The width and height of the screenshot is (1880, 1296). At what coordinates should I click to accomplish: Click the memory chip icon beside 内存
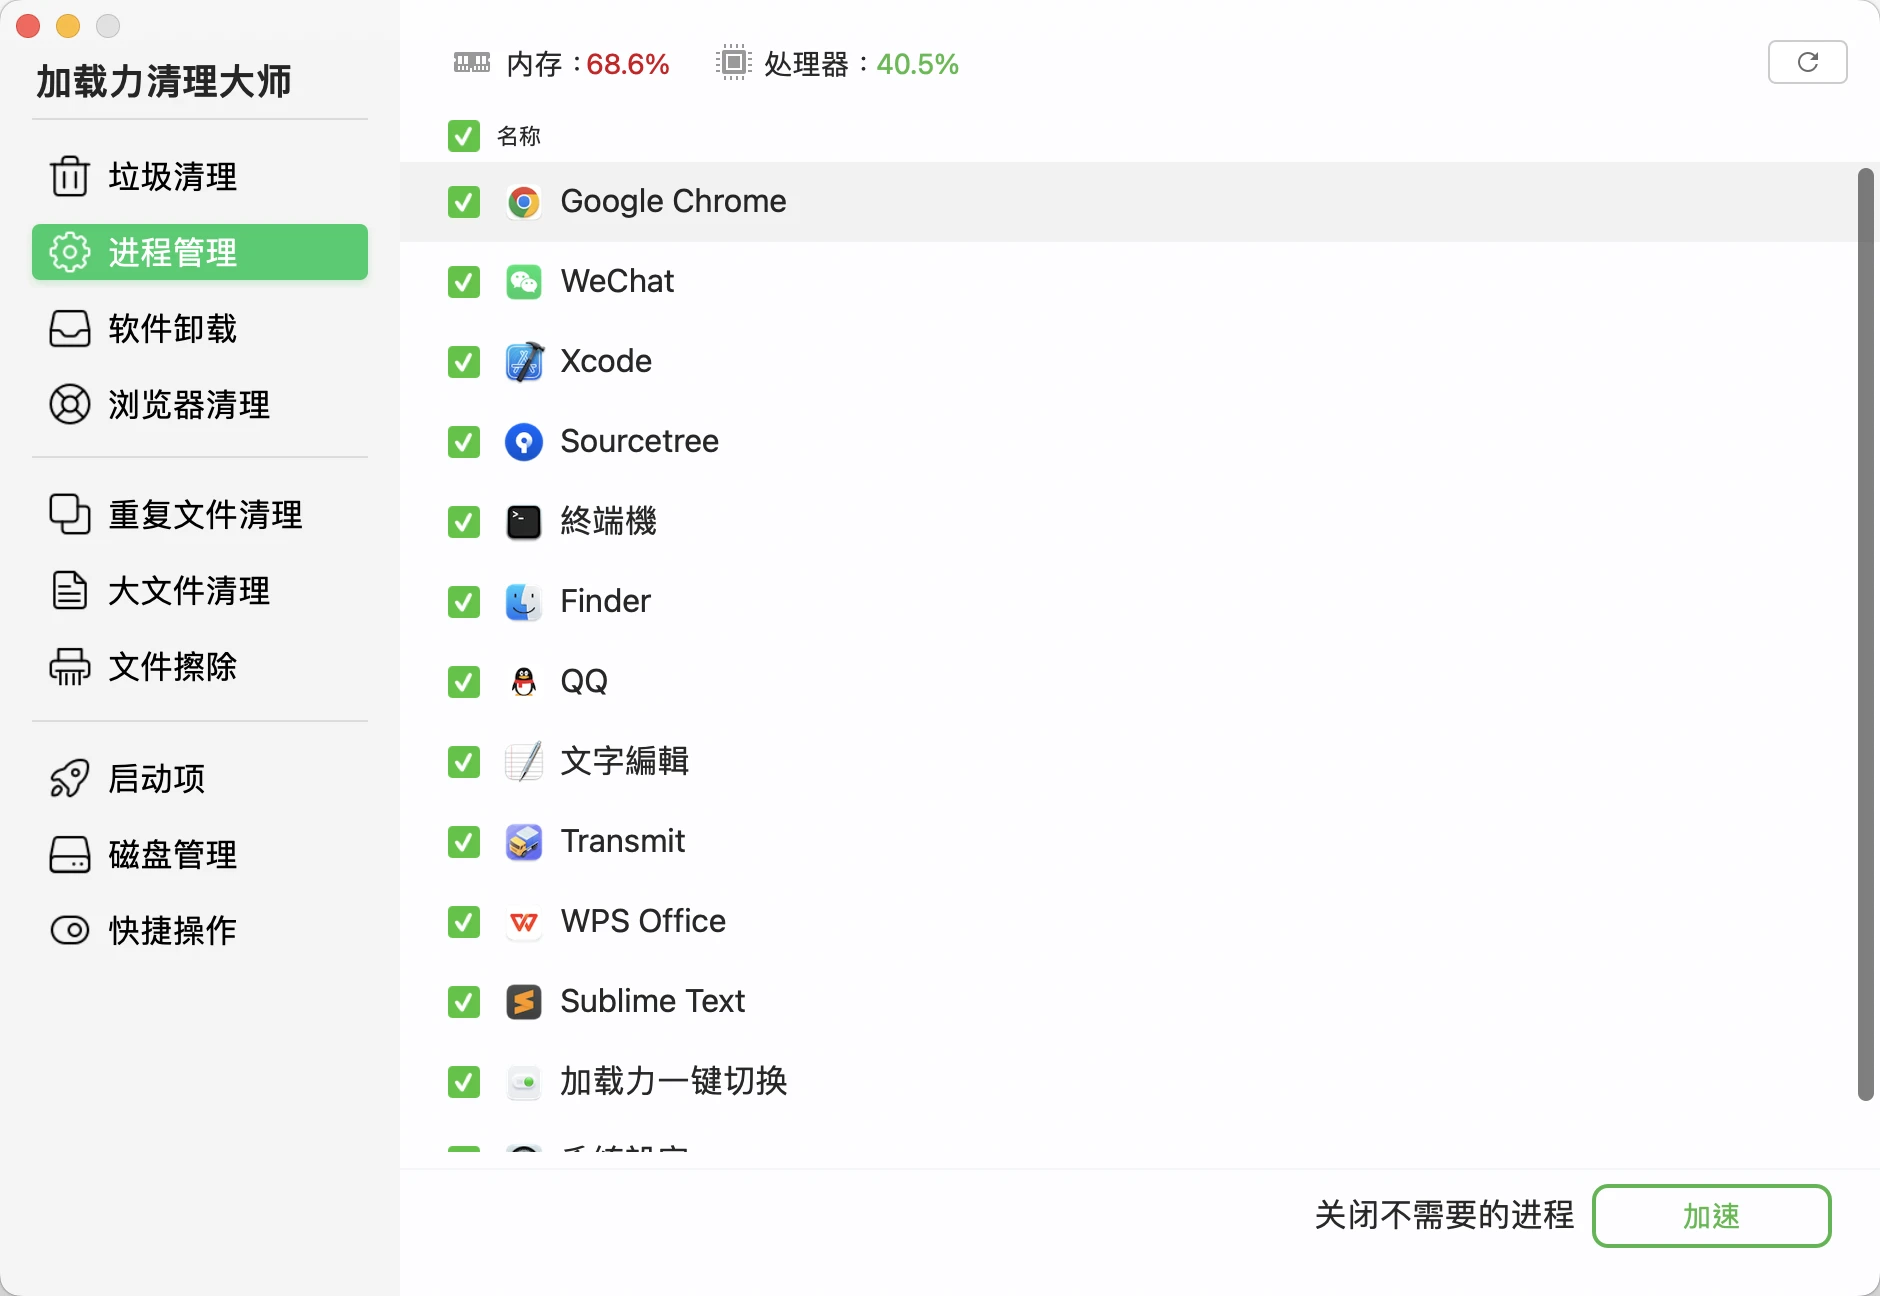471,62
